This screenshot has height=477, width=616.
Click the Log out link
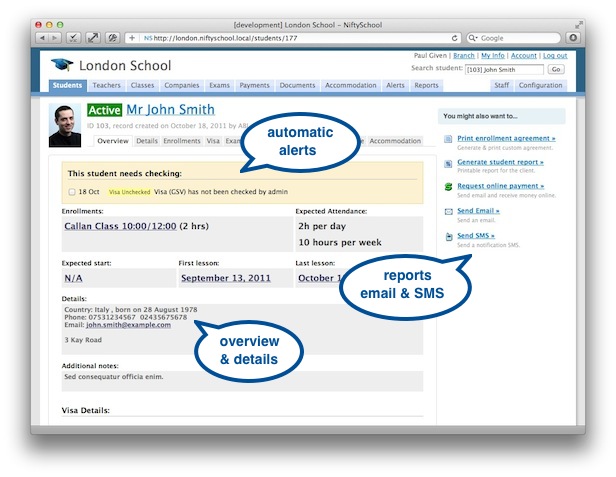(555, 56)
